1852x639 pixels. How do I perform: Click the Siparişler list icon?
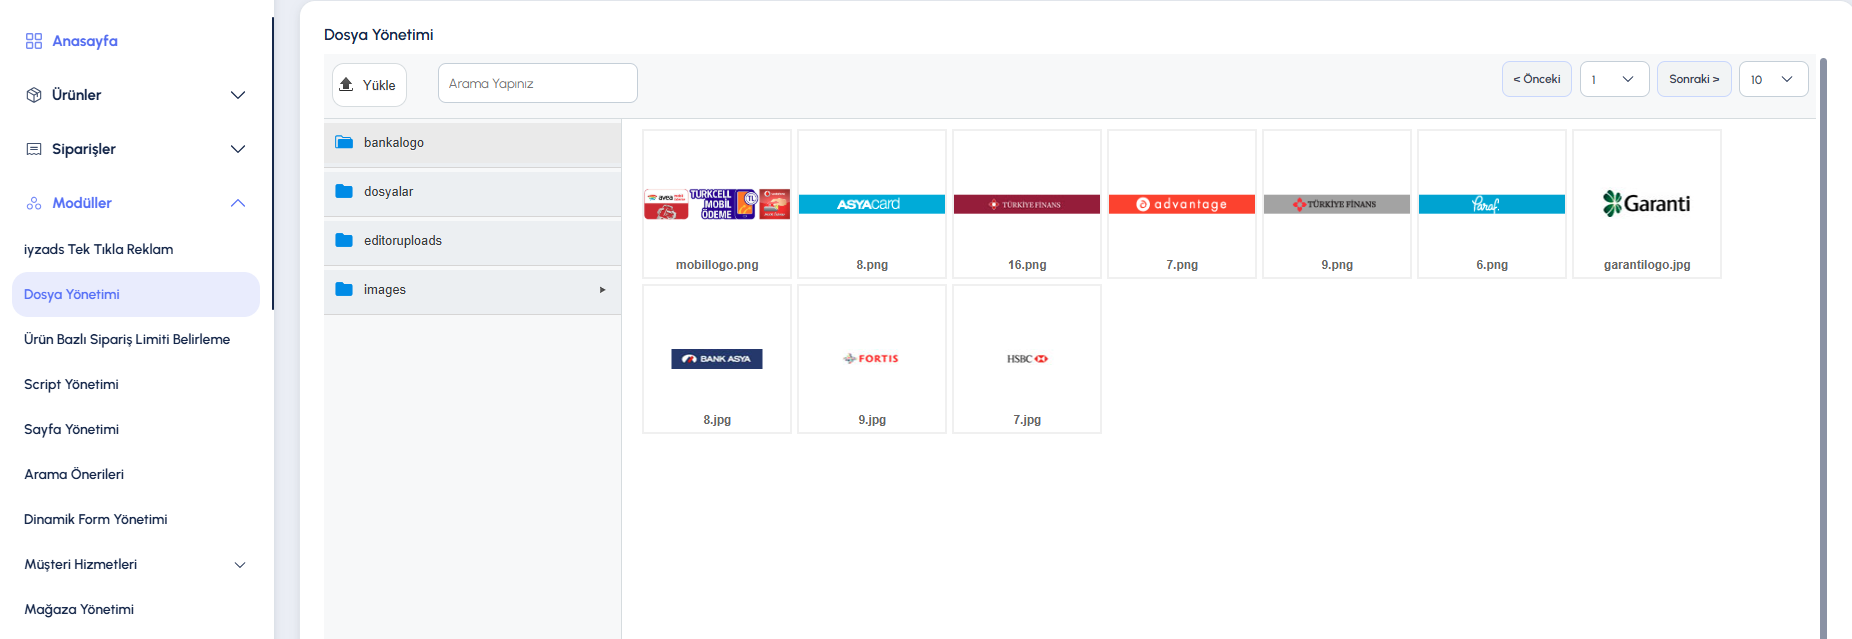[34, 149]
